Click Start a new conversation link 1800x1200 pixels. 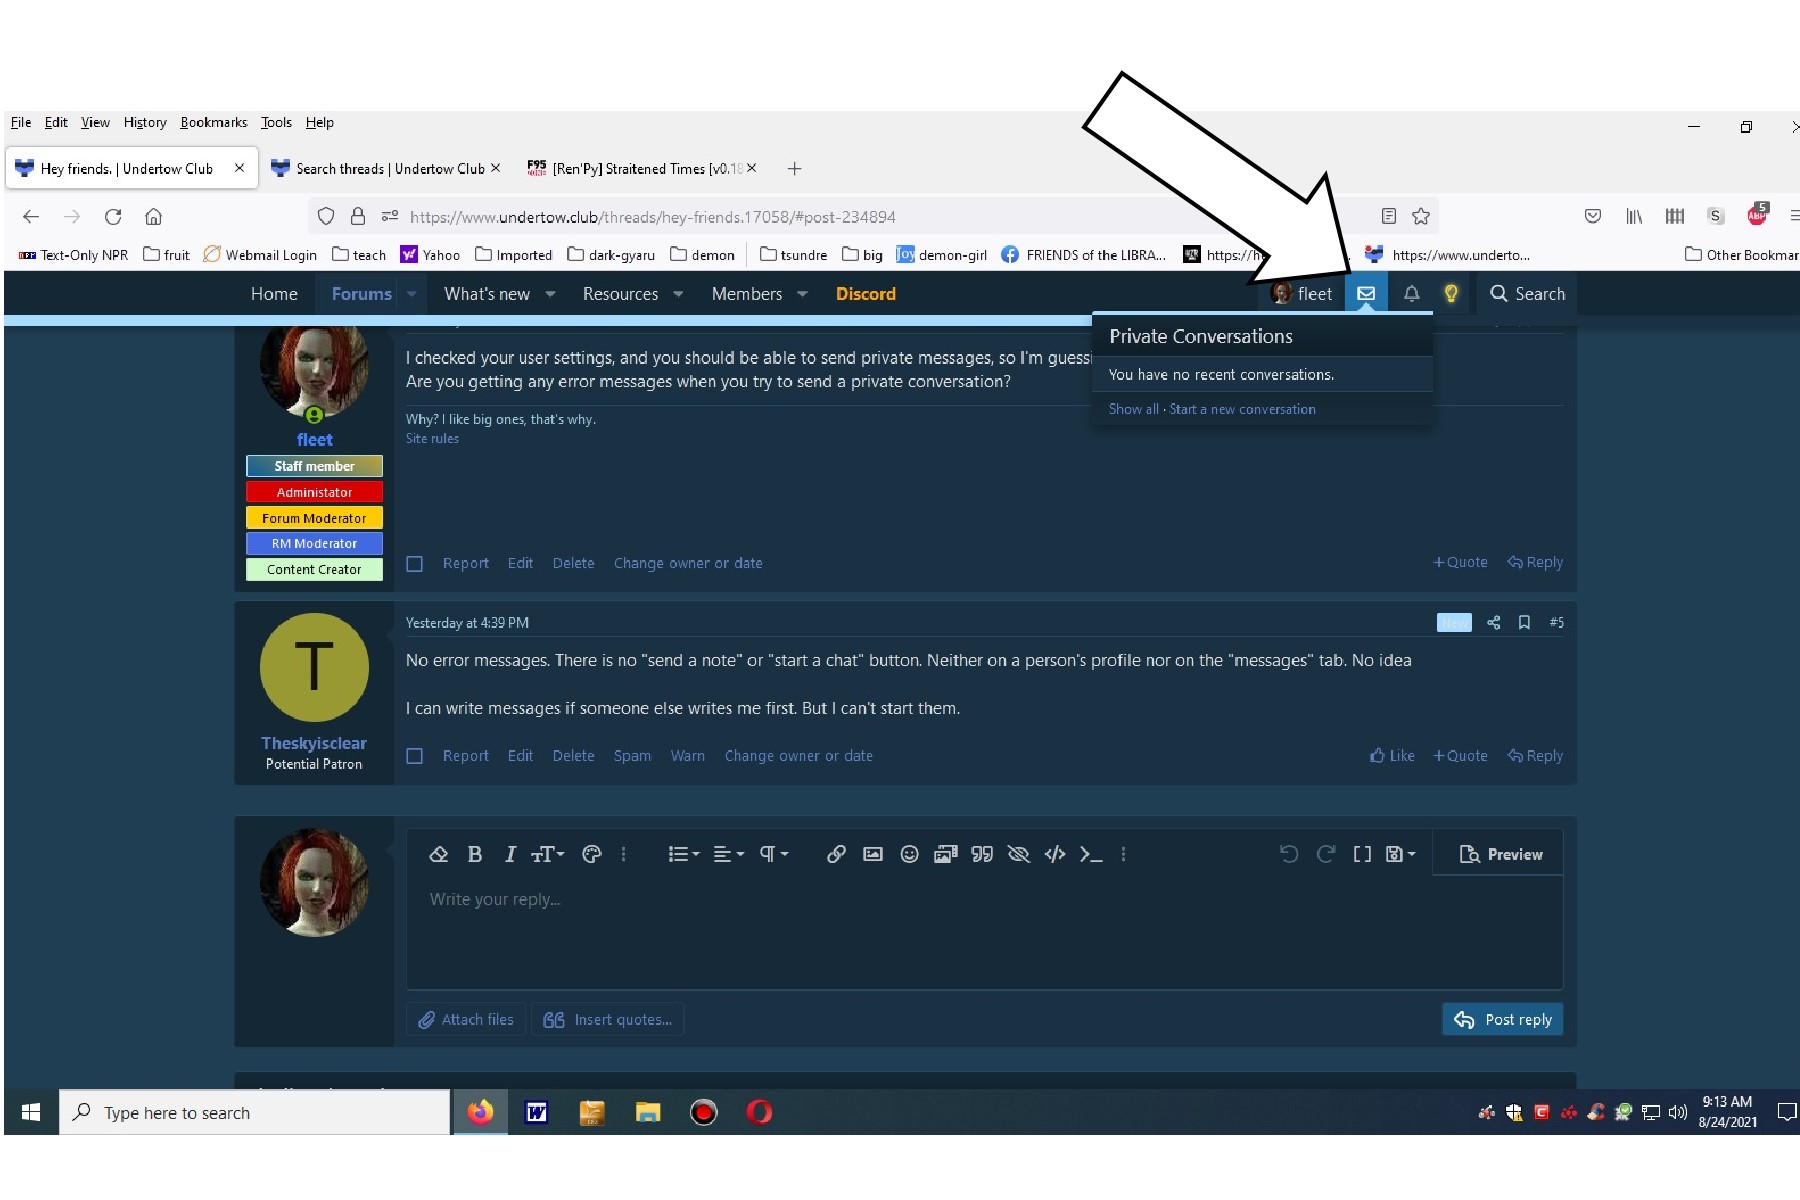[x=1242, y=409]
